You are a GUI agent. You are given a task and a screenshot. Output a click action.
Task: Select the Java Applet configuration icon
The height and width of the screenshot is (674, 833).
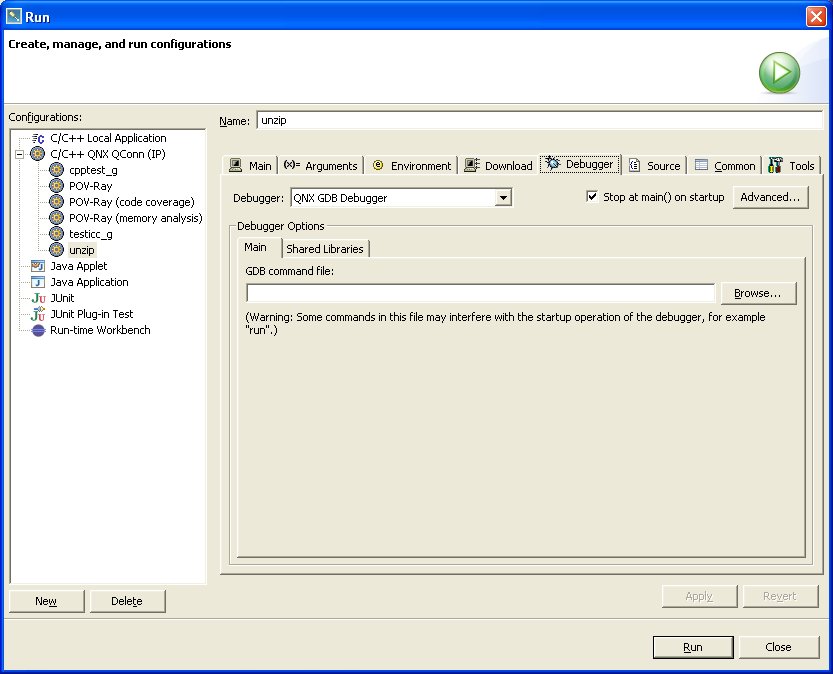coord(37,266)
